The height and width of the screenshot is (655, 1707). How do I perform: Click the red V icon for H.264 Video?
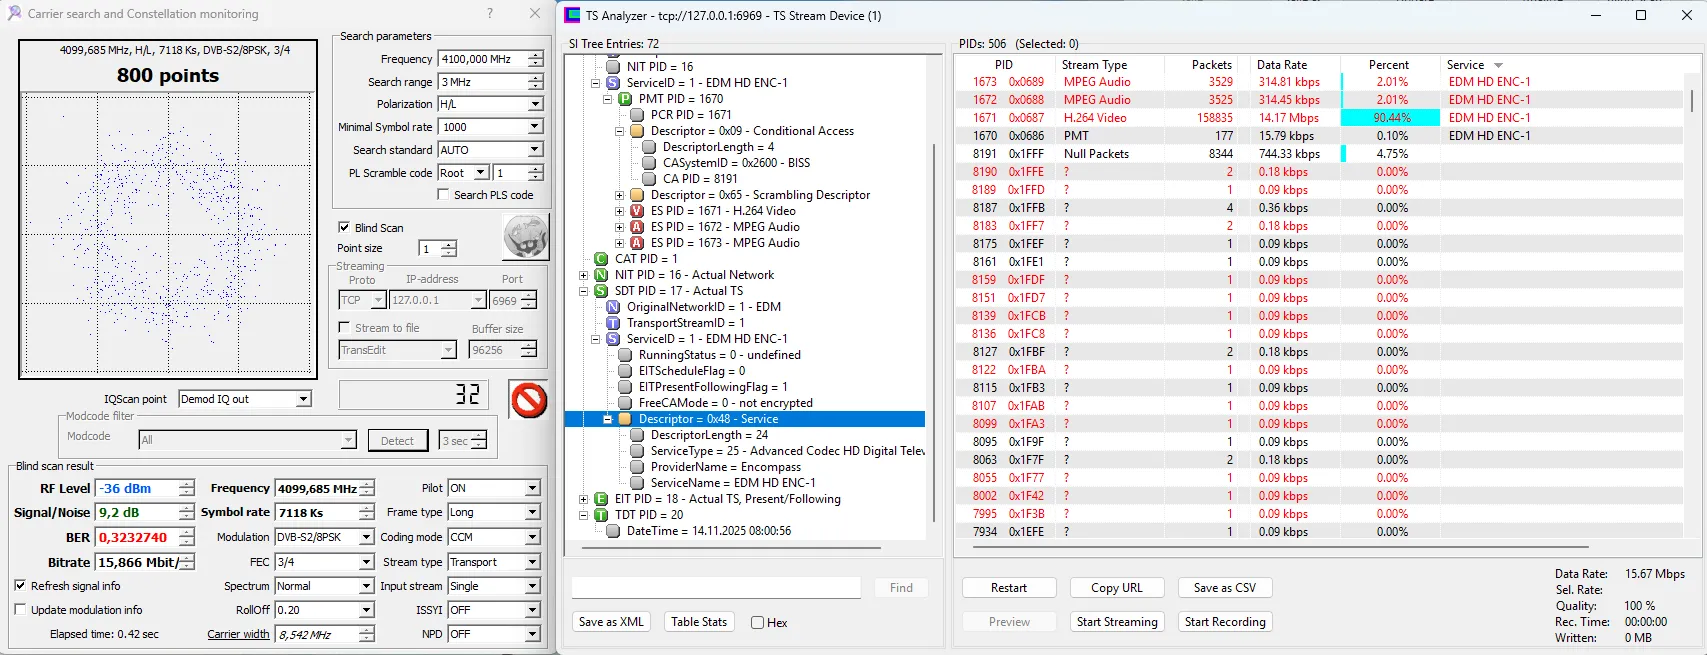point(637,211)
